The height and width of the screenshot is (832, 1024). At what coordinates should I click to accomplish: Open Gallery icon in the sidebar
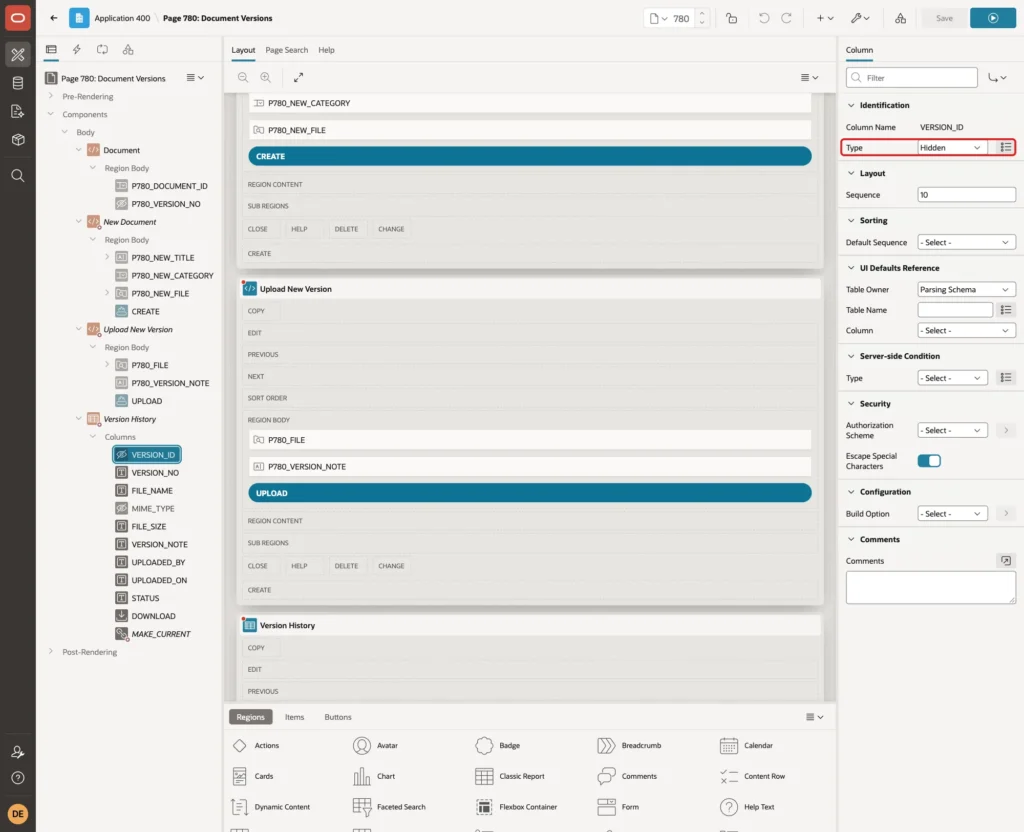pyautogui.click(x=18, y=140)
